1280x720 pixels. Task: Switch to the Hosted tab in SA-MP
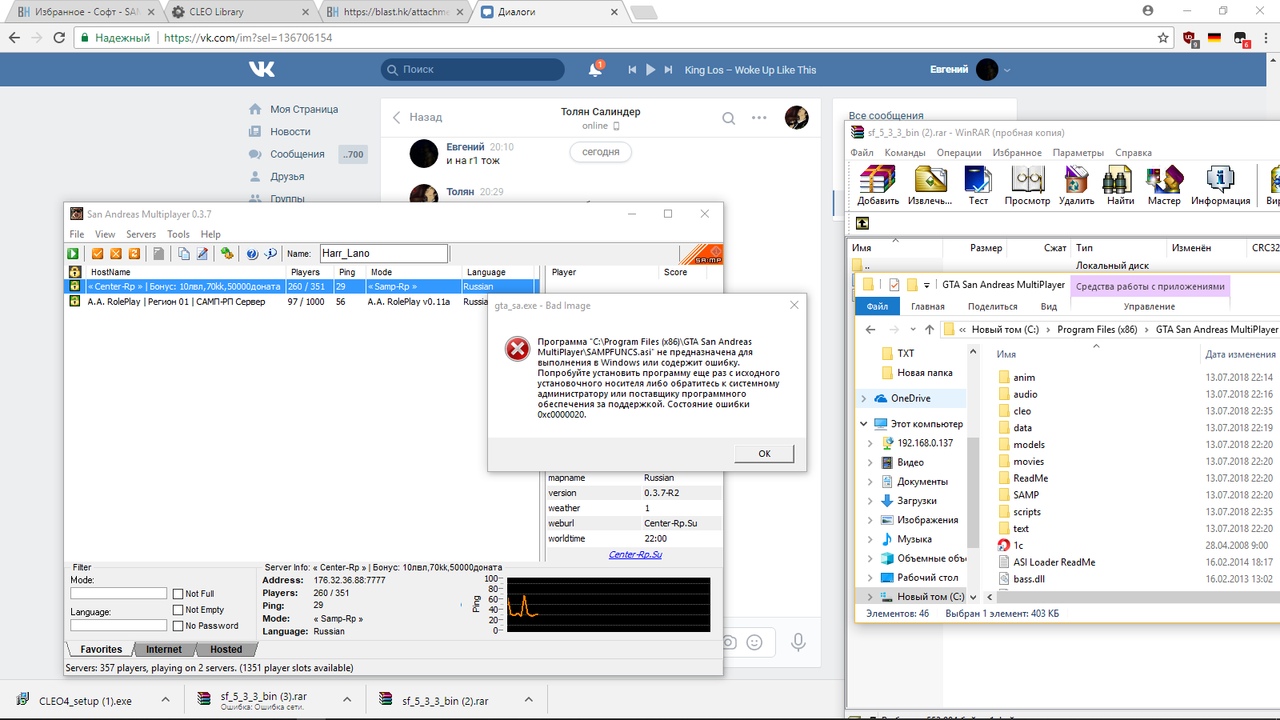click(226, 649)
